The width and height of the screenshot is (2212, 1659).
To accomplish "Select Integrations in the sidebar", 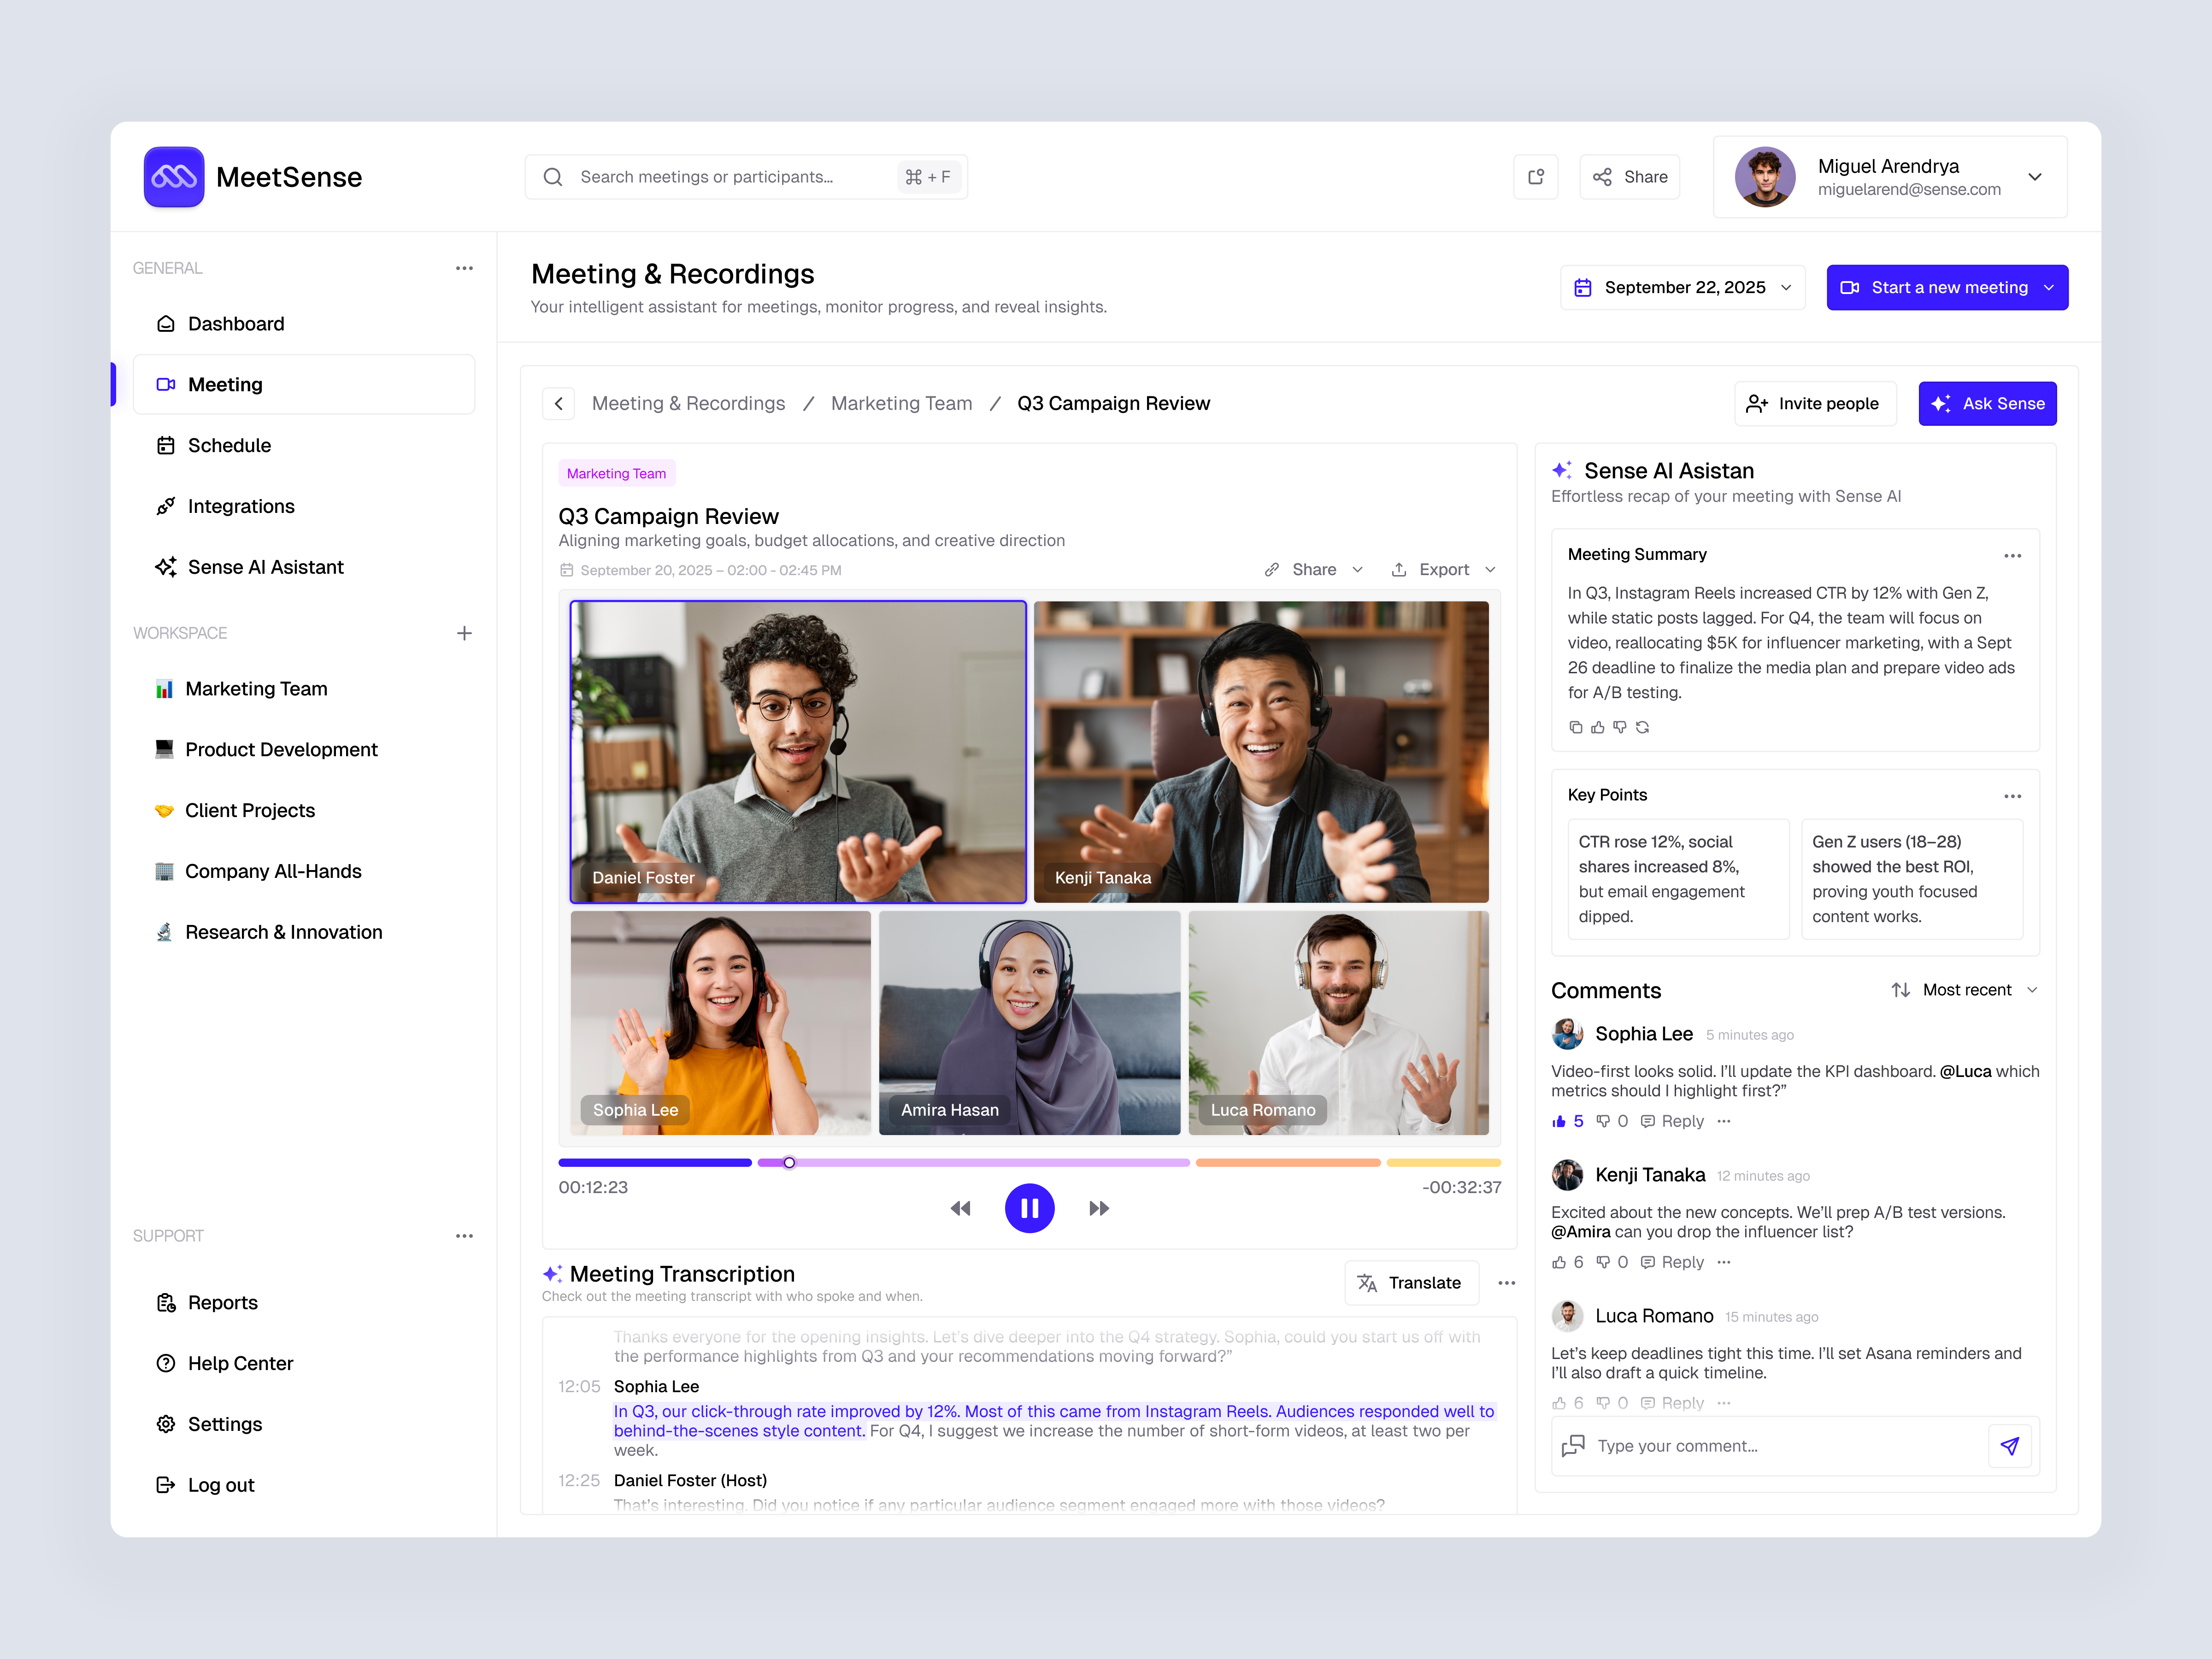I will click(x=240, y=506).
